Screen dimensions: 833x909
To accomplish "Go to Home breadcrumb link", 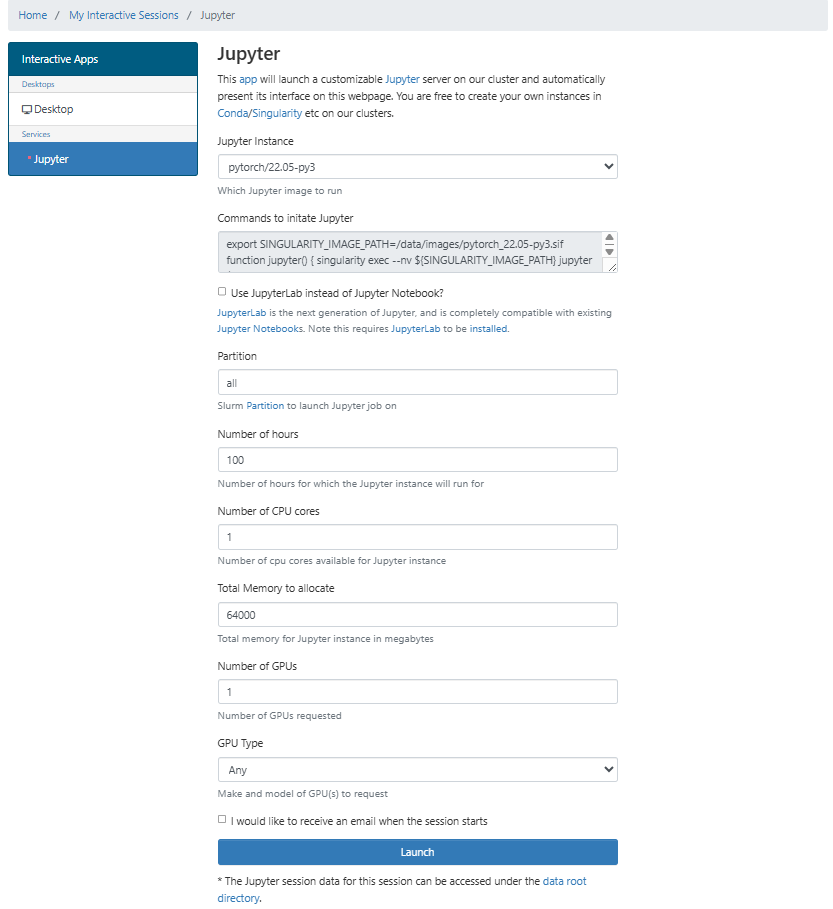I will pyautogui.click(x=33, y=15).
